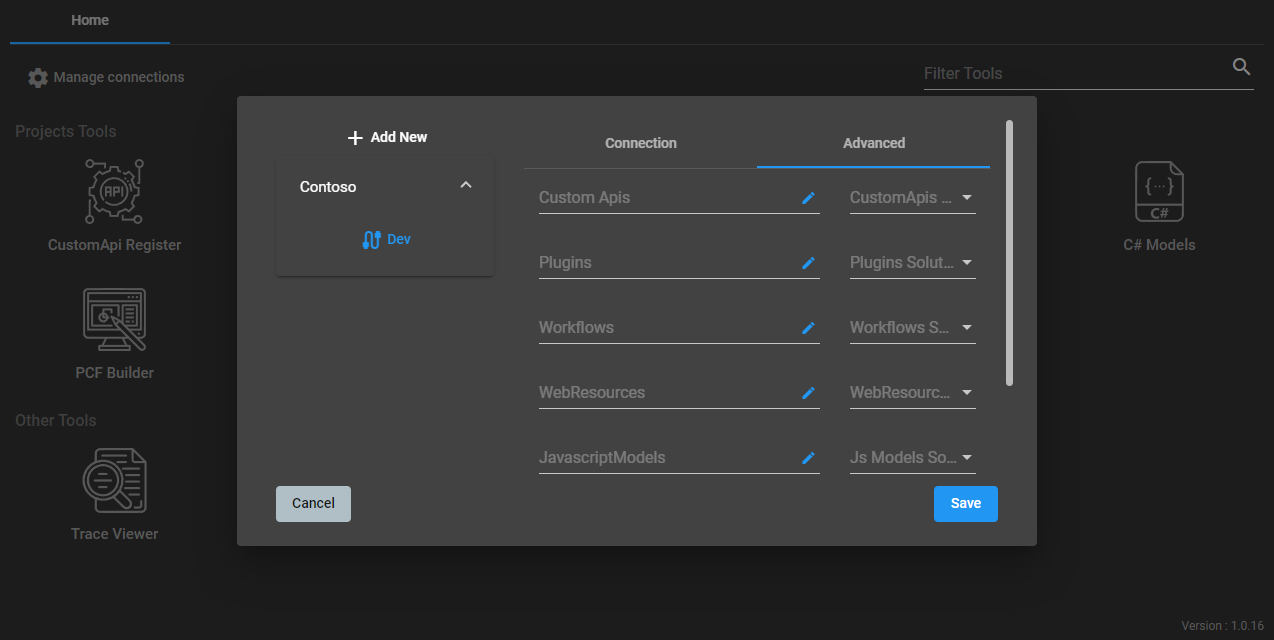Open the Plugins Solution dropdown
This screenshot has width=1274, height=640.
click(966, 263)
